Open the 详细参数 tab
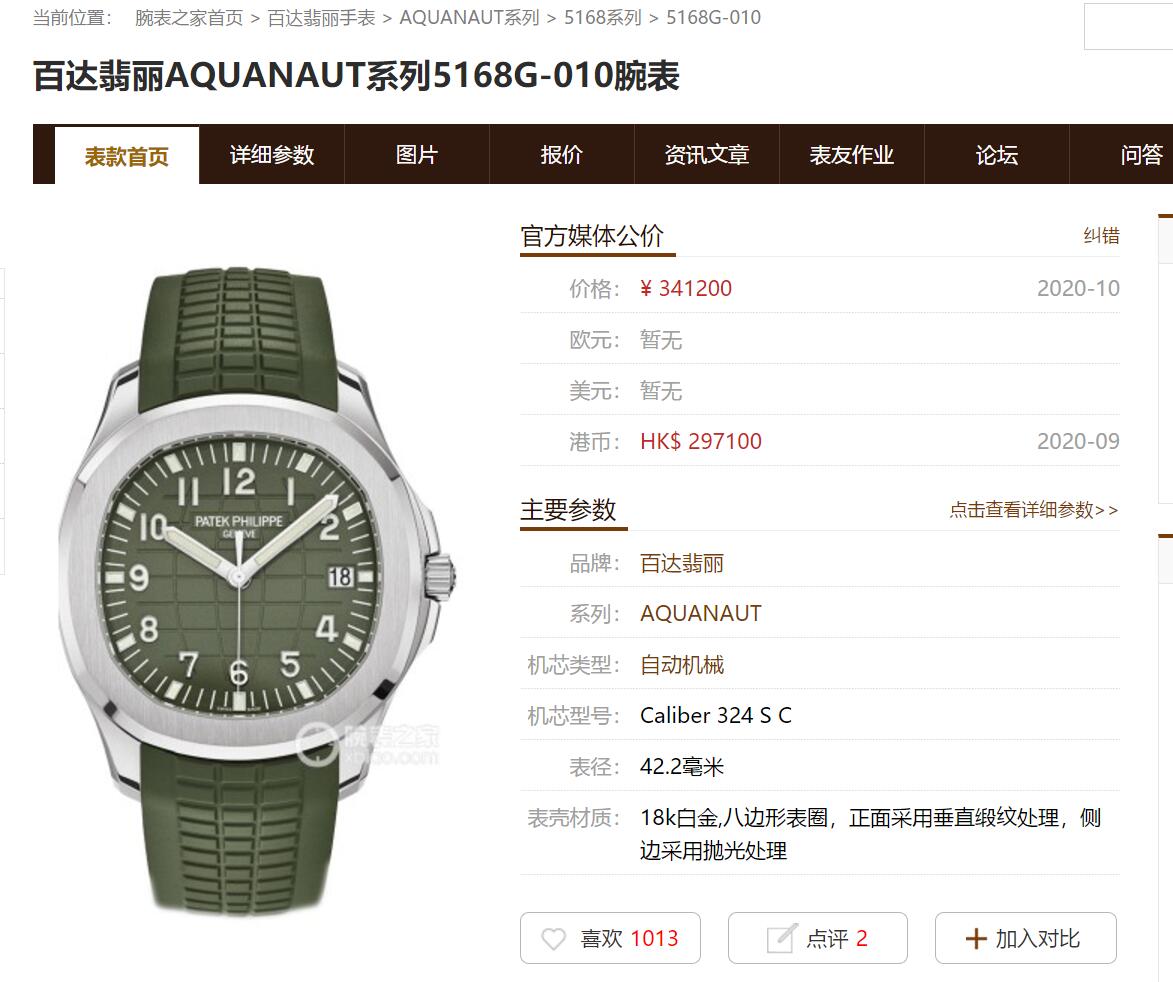 272,155
